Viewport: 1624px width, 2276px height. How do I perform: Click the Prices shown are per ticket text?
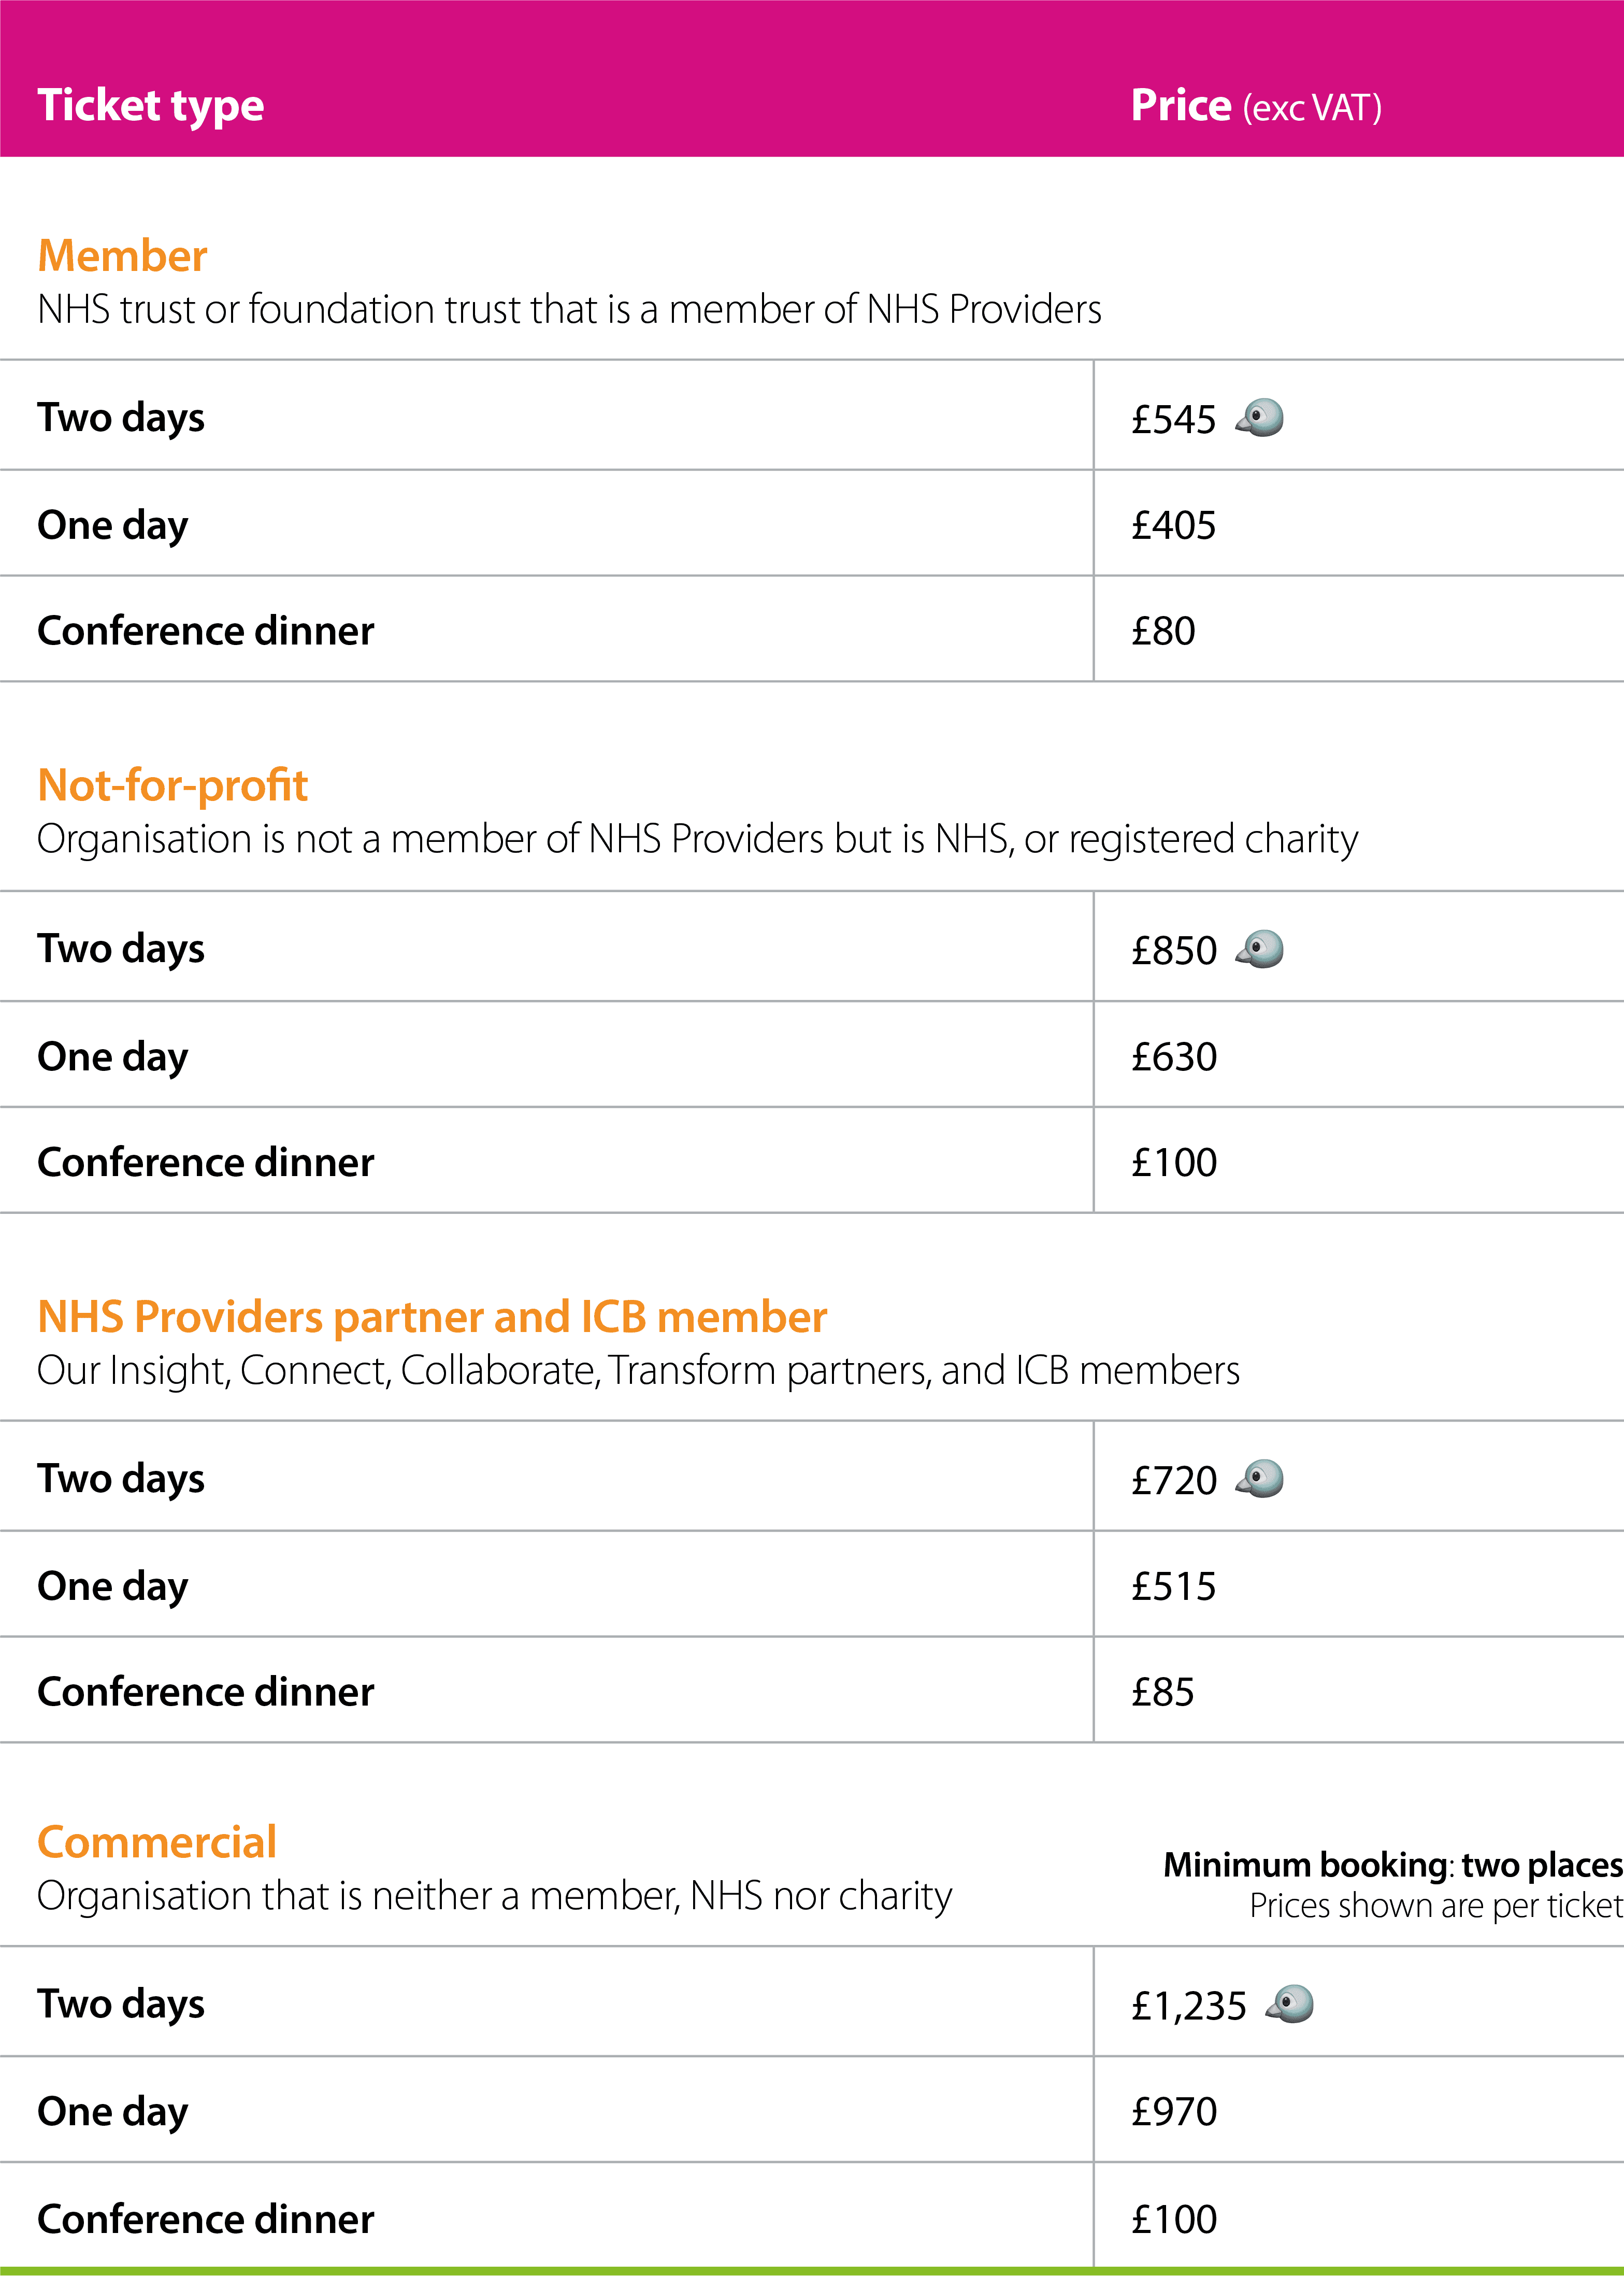1435,1906
